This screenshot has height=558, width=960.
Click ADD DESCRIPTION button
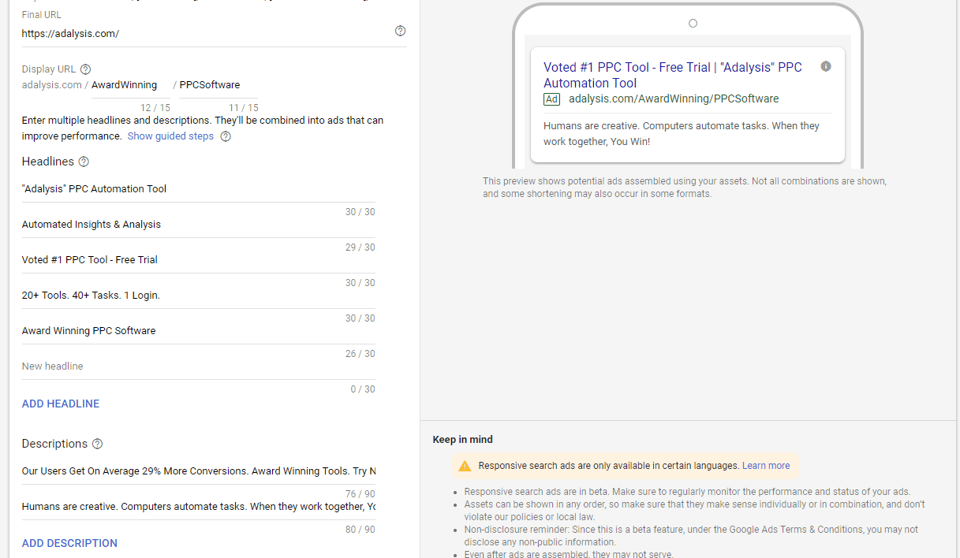tap(70, 543)
